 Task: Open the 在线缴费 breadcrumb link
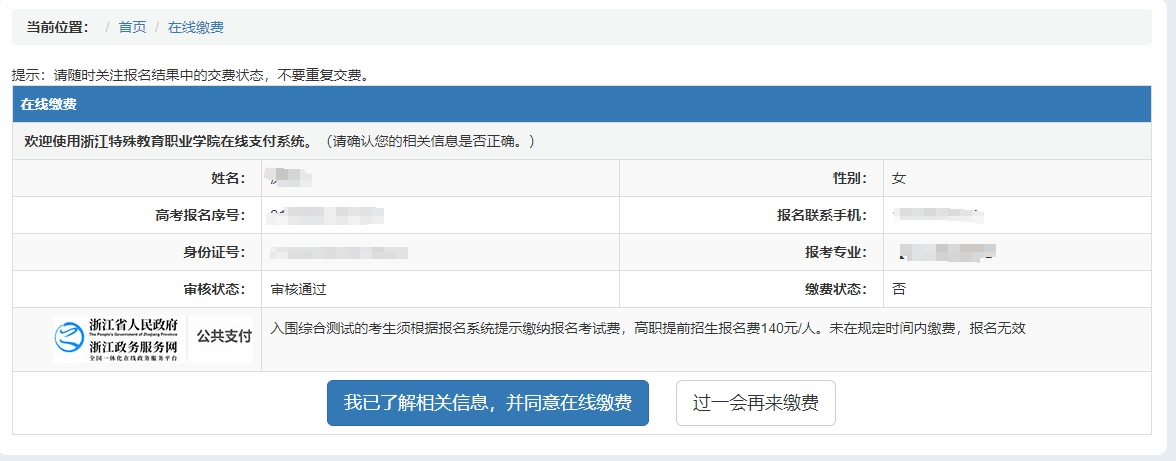pyautogui.click(x=195, y=27)
